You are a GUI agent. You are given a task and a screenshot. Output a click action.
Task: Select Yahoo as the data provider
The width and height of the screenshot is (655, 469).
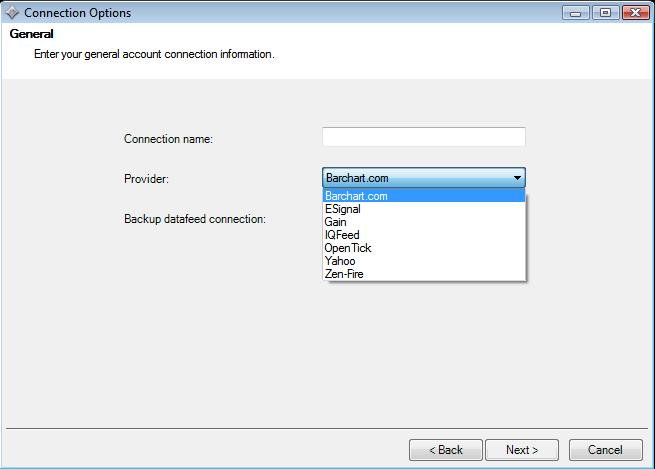[424, 261]
